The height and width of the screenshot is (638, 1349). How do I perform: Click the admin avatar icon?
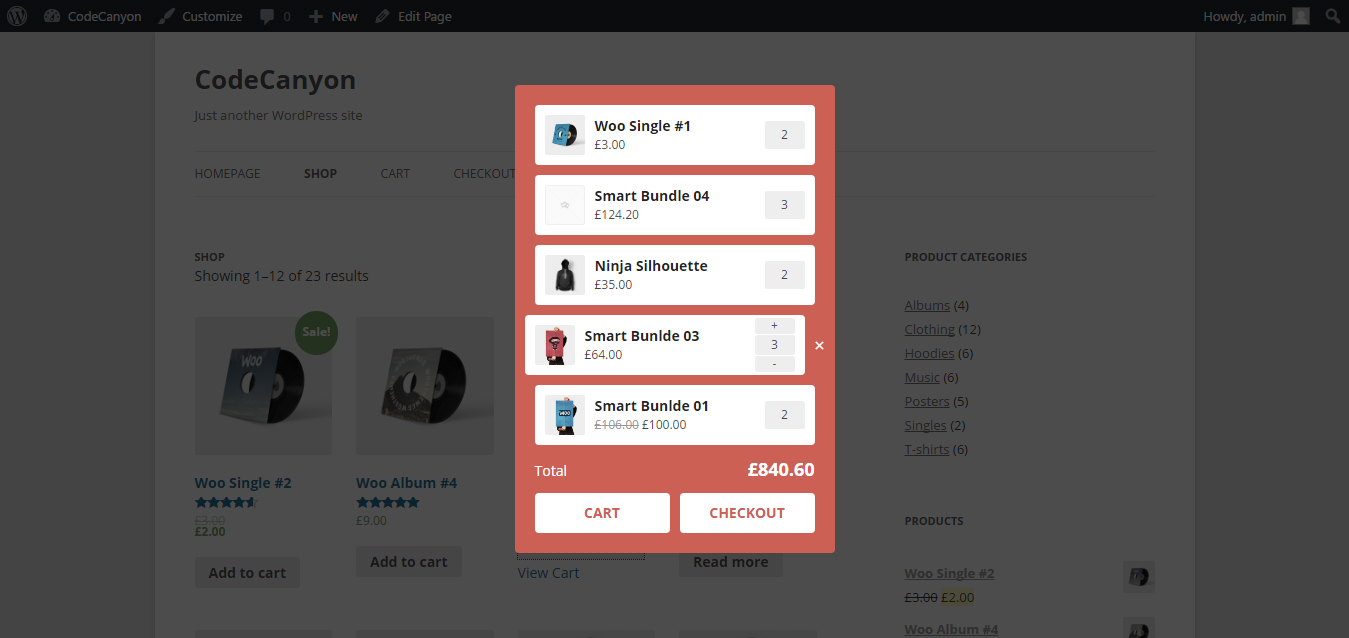click(1300, 16)
